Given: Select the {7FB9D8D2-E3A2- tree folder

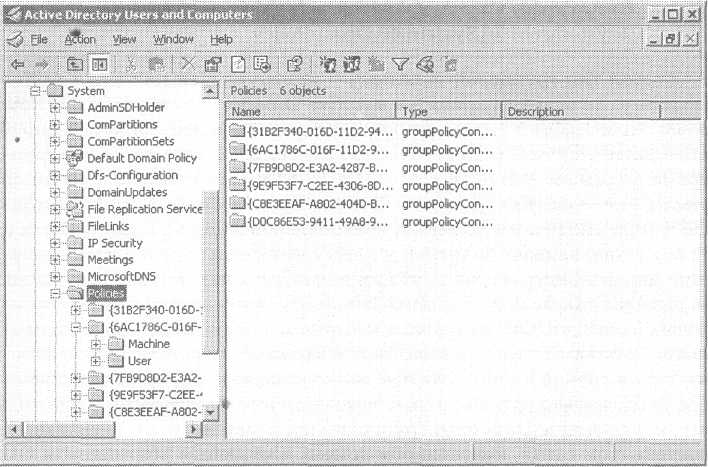Looking at the screenshot, I should (x=155, y=378).
